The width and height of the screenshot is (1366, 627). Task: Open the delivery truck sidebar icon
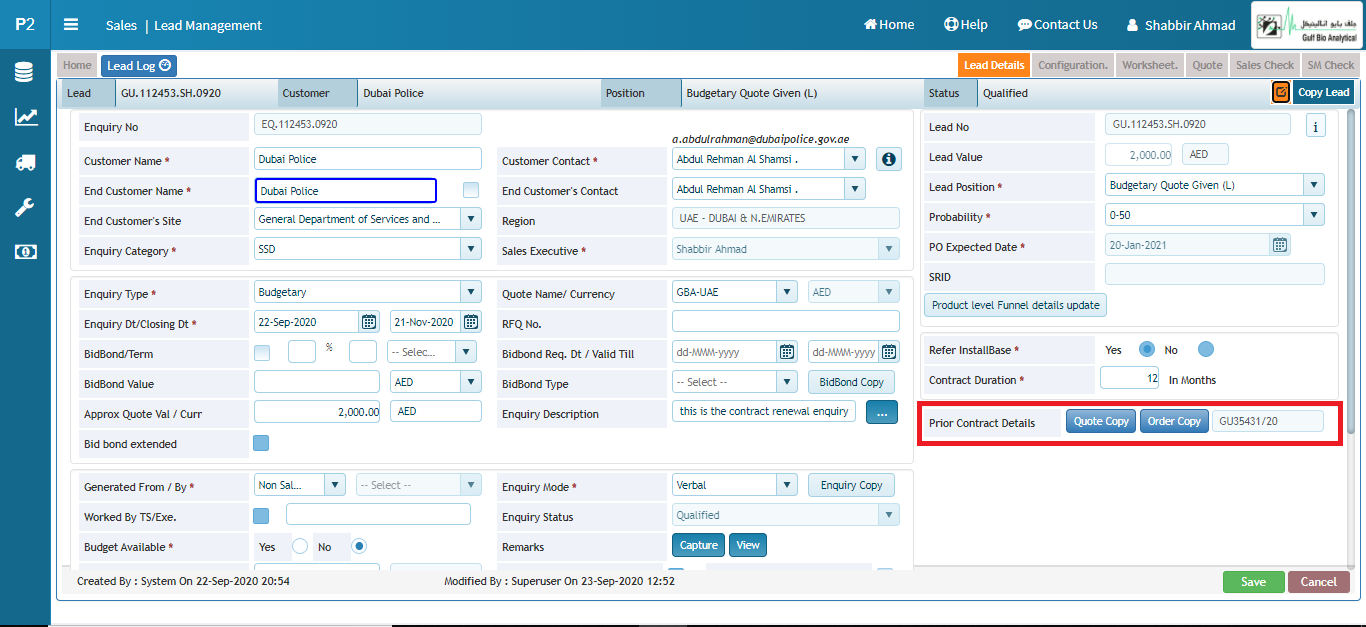25,162
